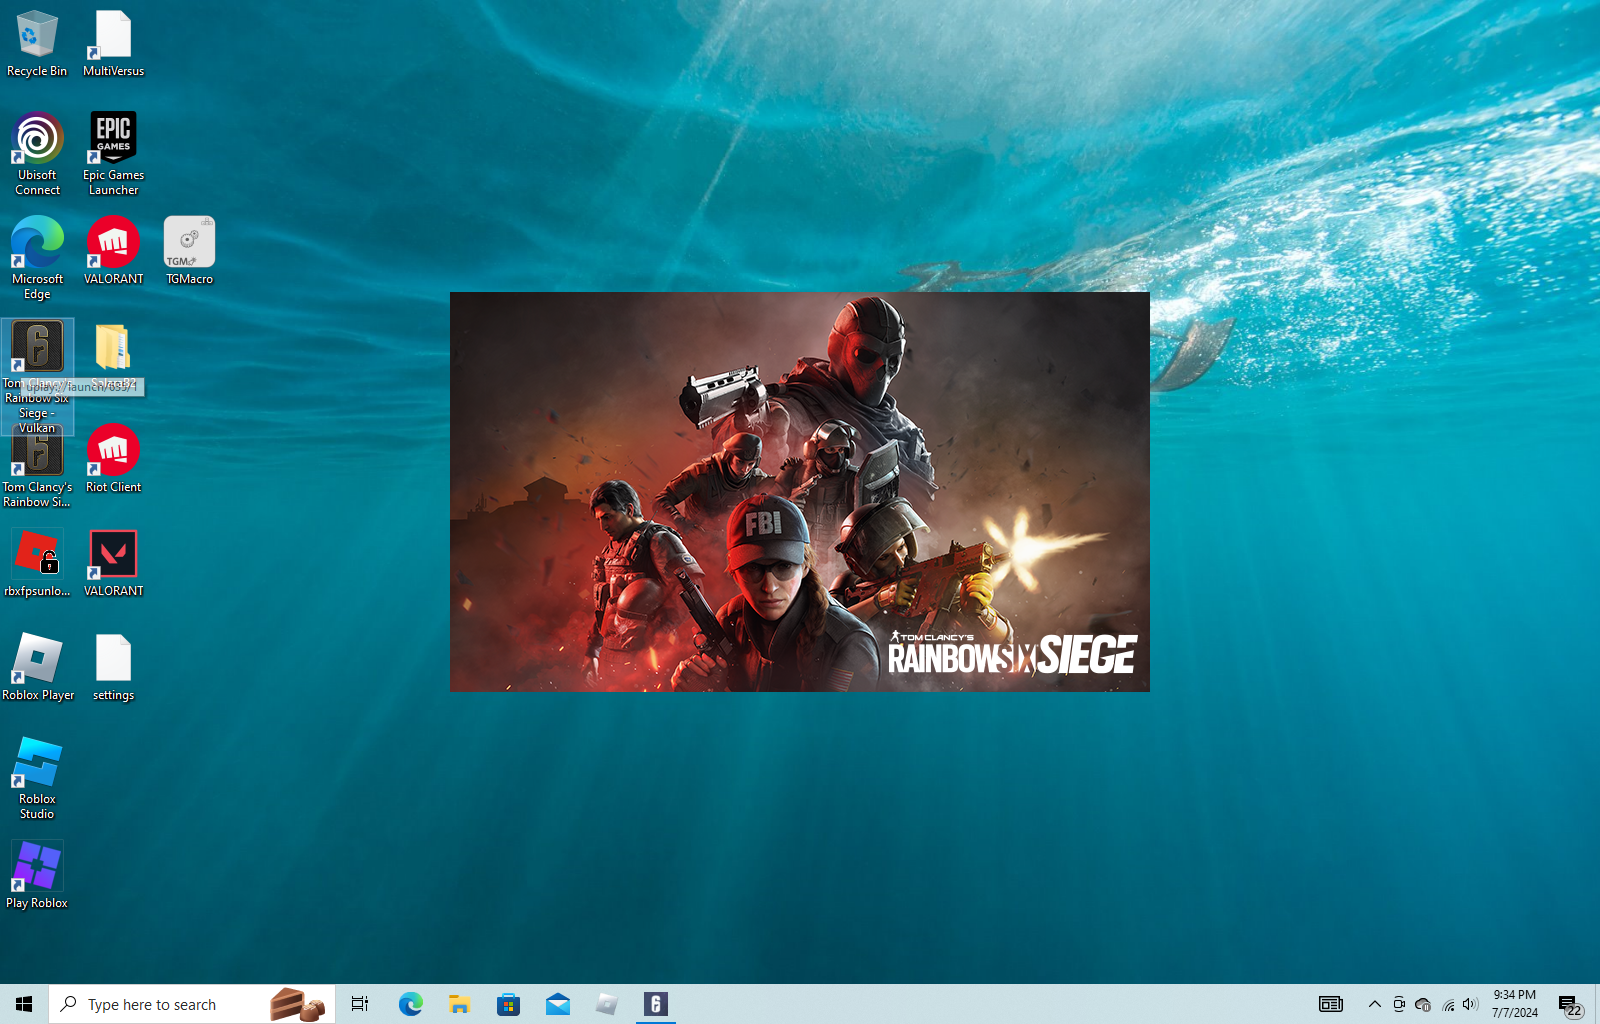Viewport: 1600px width, 1024px height.
Task: Select the VALORANT shortcut with red fist icon
Action: click(113, 251)
